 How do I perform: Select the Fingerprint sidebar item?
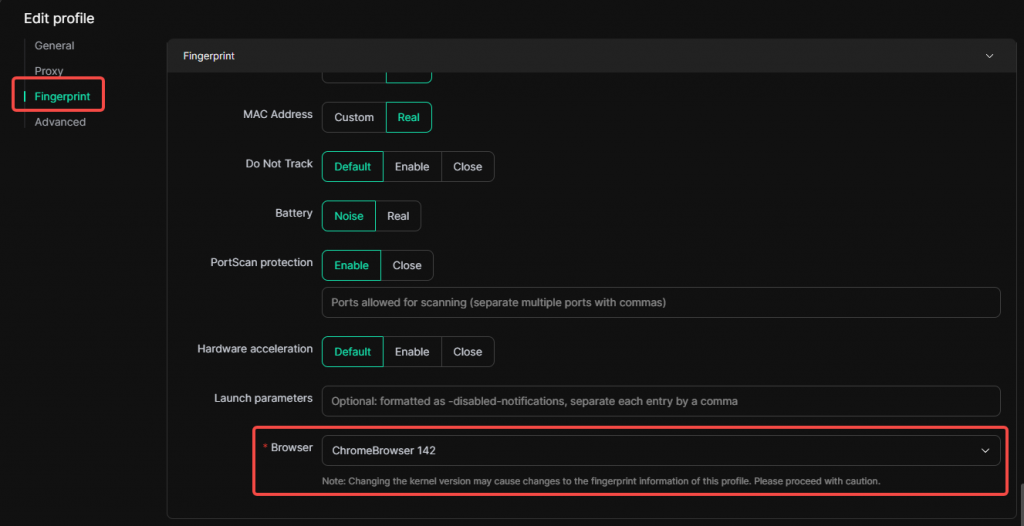pyautogui.click(x=62, y=97)
